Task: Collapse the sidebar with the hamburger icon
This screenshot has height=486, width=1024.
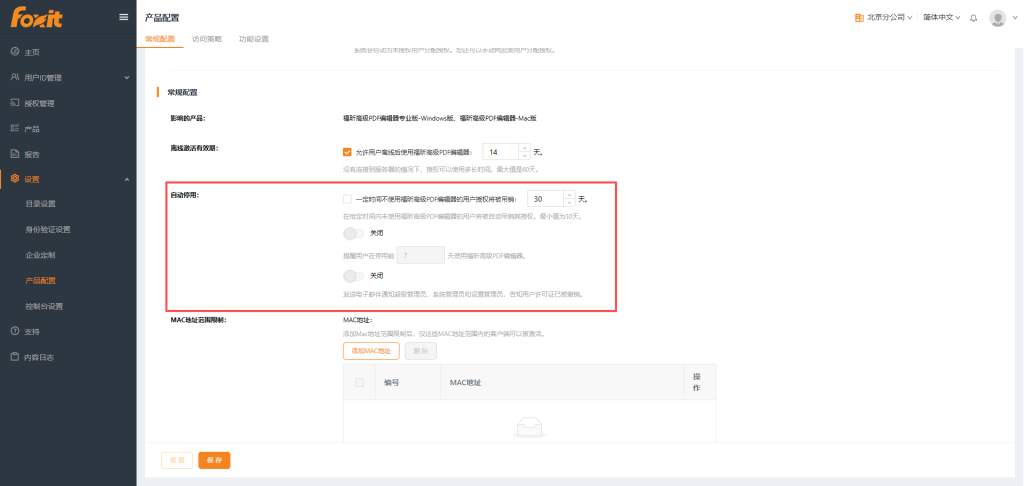Action: pyautogui.click(x=123, y=17)
